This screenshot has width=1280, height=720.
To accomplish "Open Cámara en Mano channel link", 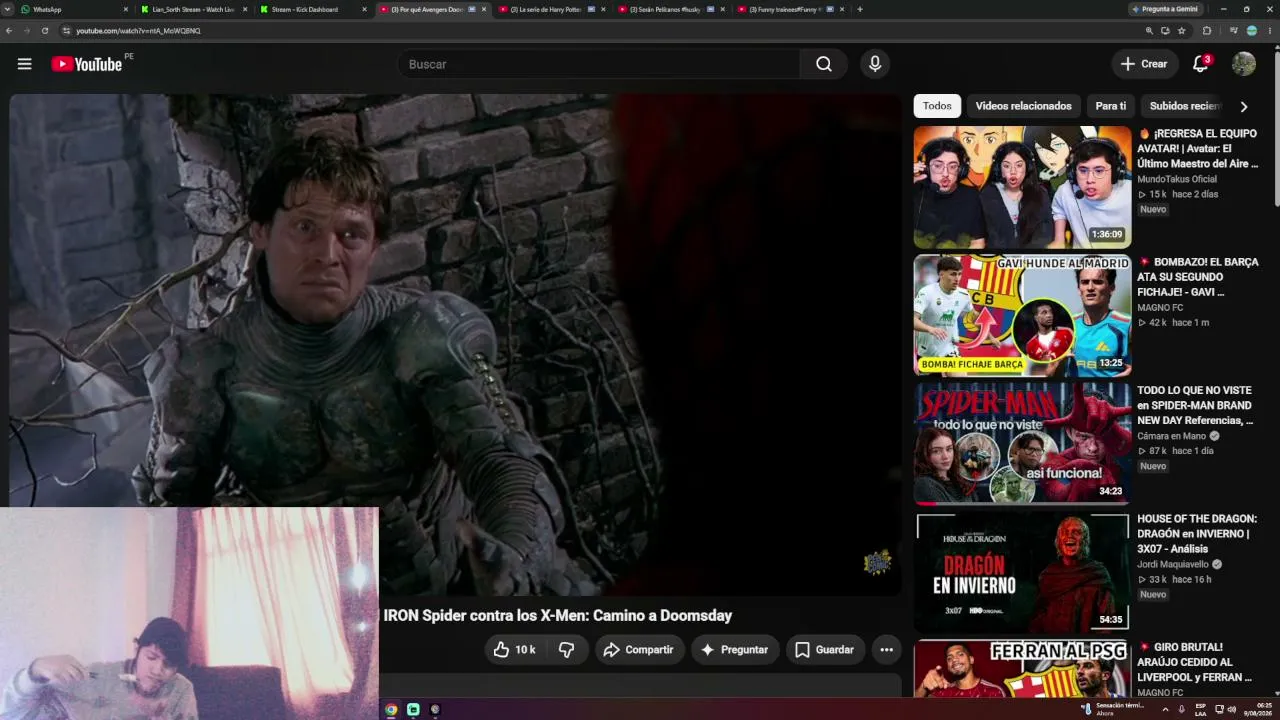I will 1172,436.
